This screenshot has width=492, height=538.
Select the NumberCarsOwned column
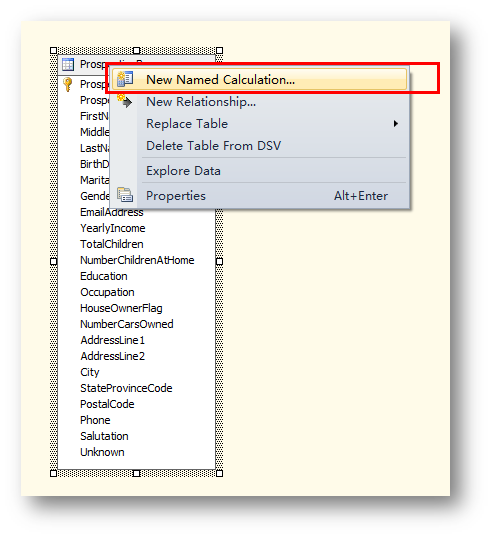[127, 324]
